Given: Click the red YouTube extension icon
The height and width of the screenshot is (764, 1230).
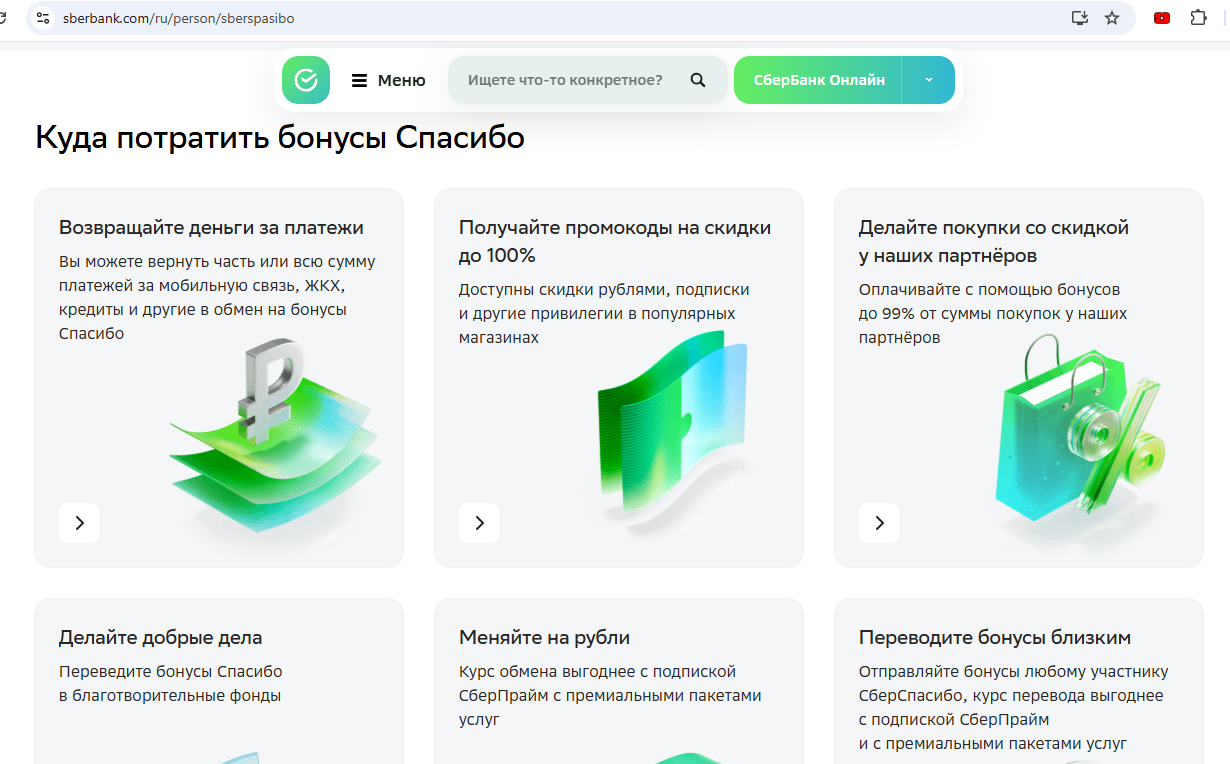Looking at the screenshot, I should (1162, 18).
